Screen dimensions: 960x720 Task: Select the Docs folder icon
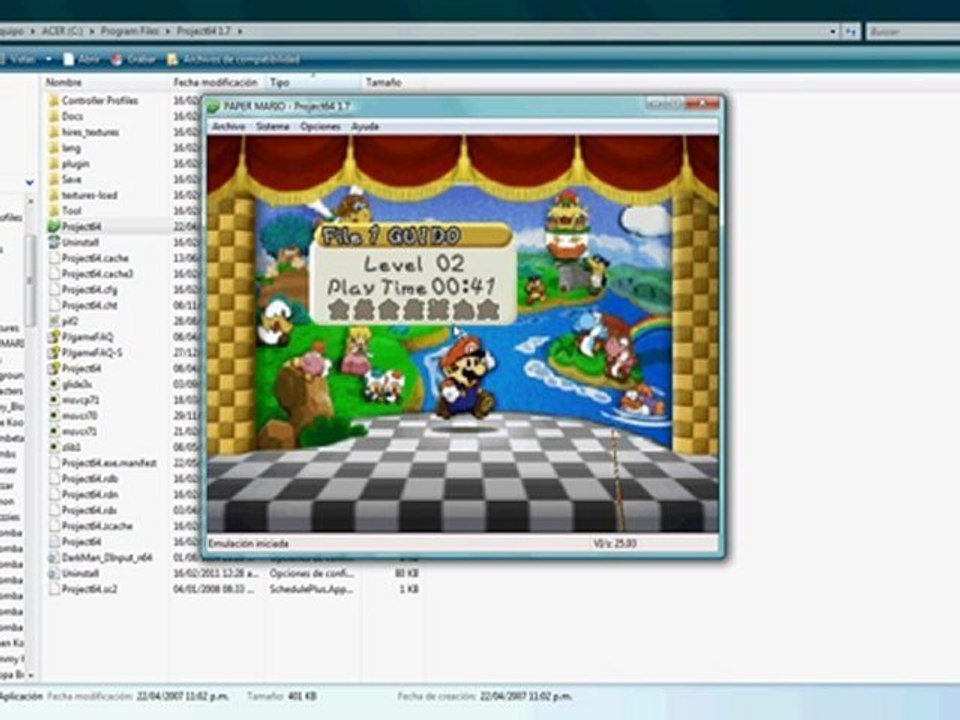coord(54,116)
